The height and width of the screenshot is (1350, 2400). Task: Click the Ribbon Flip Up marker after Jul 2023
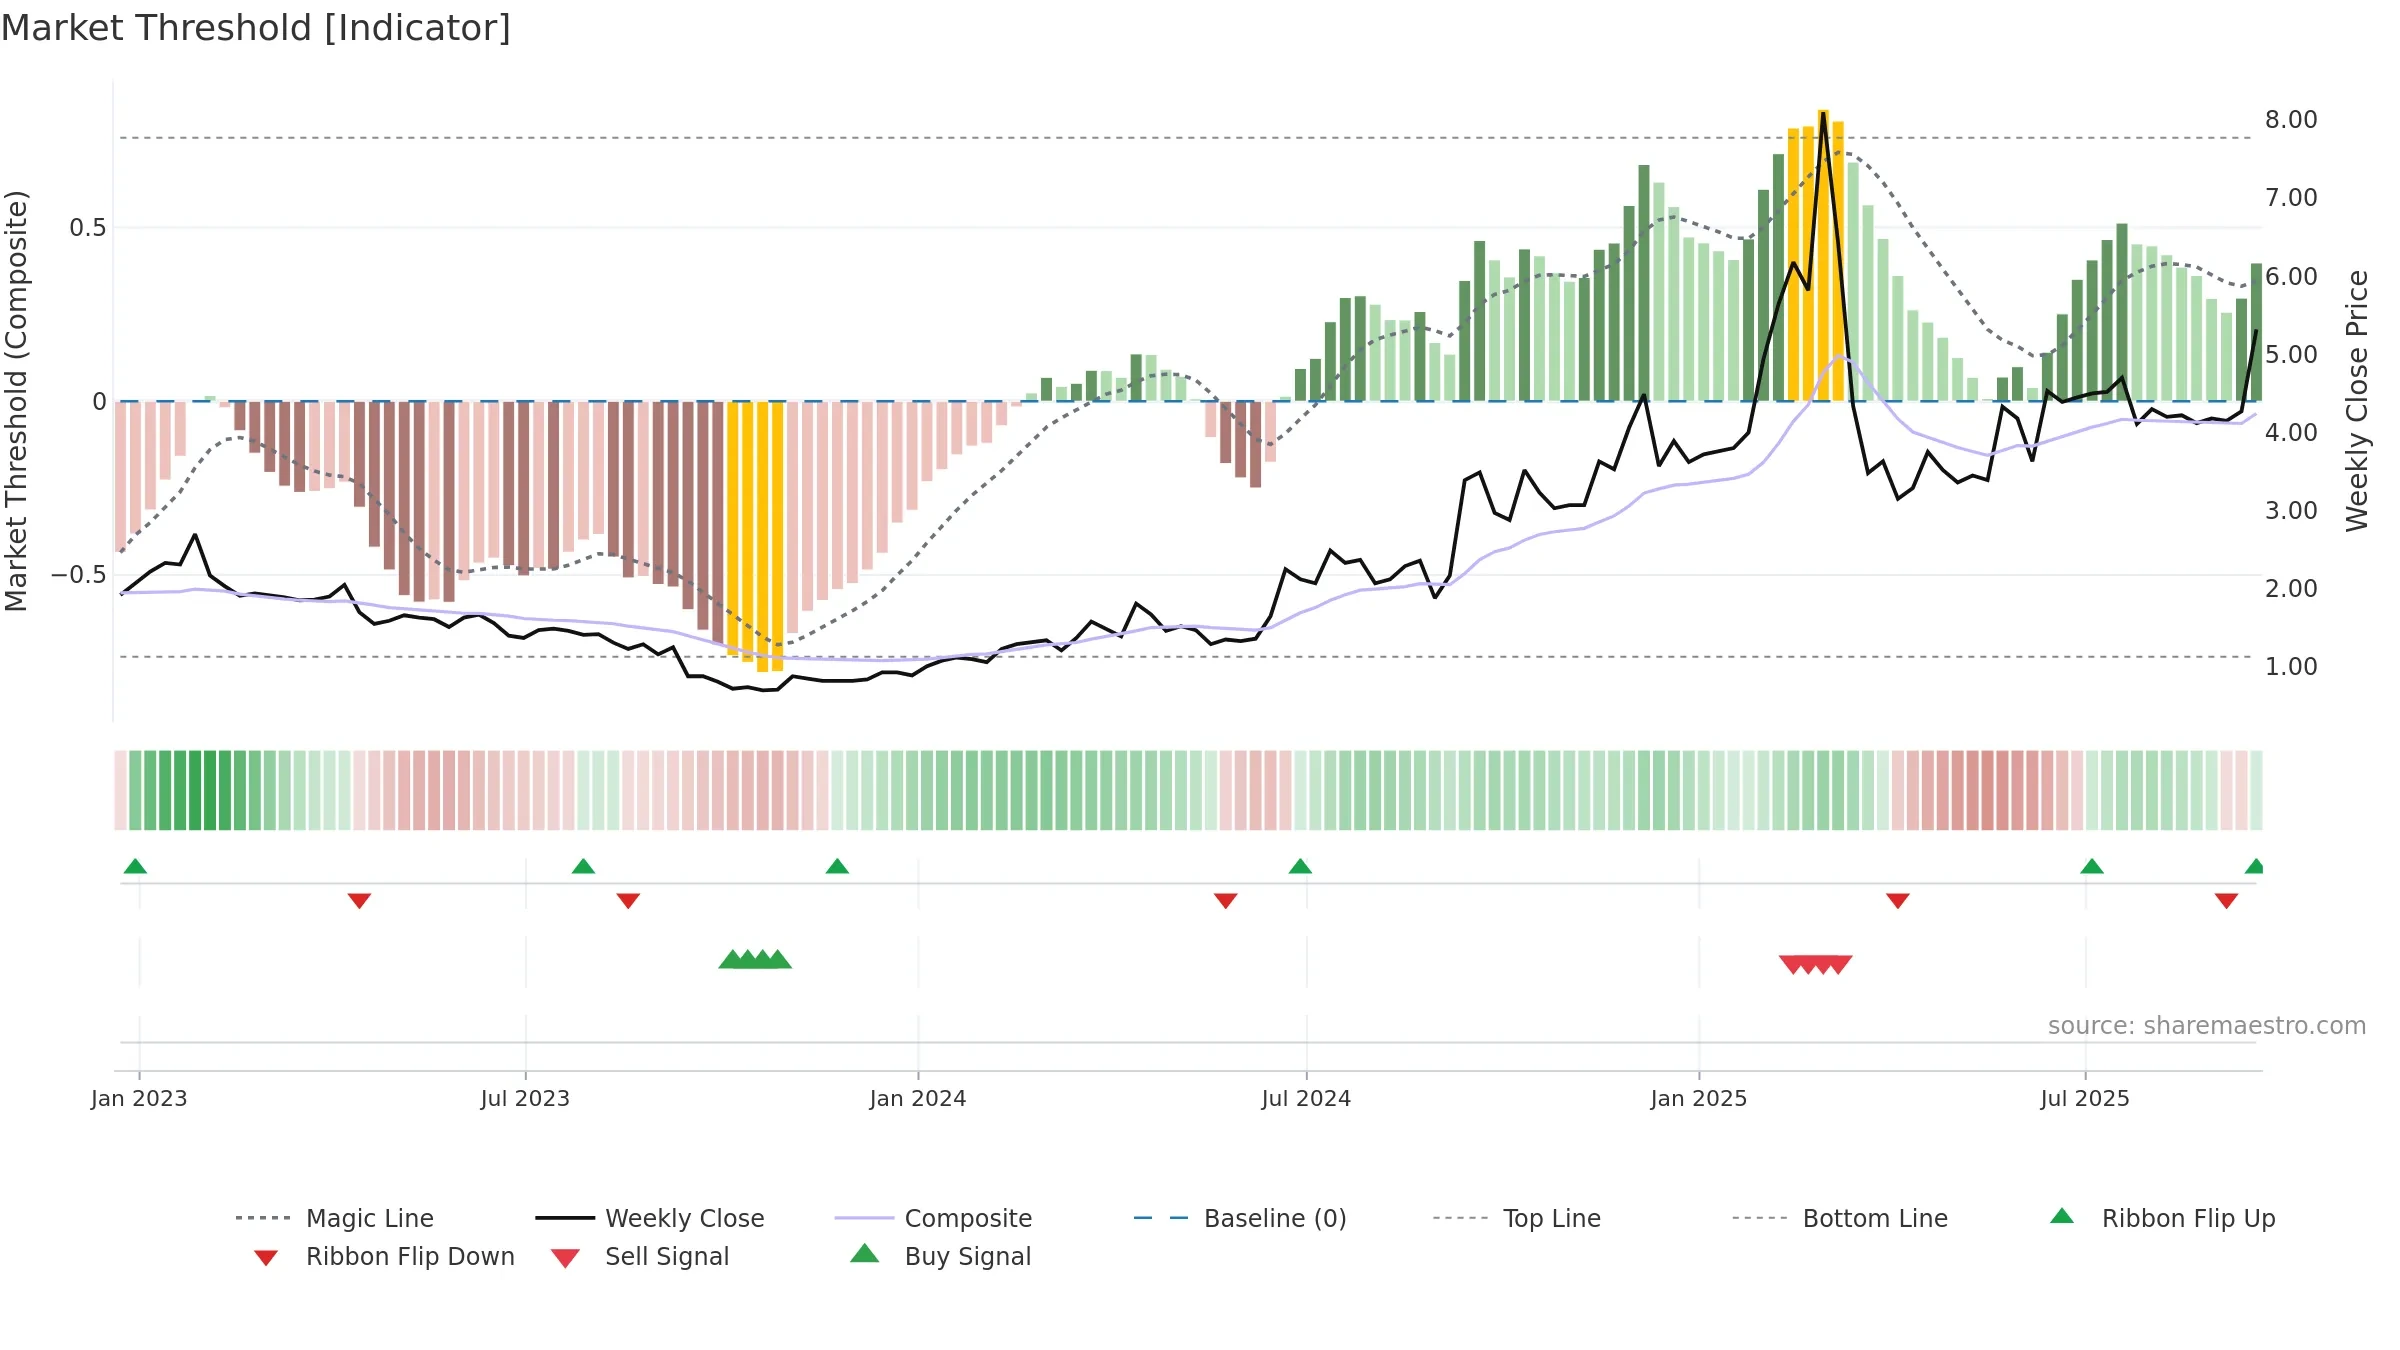[x=583, y=866]
